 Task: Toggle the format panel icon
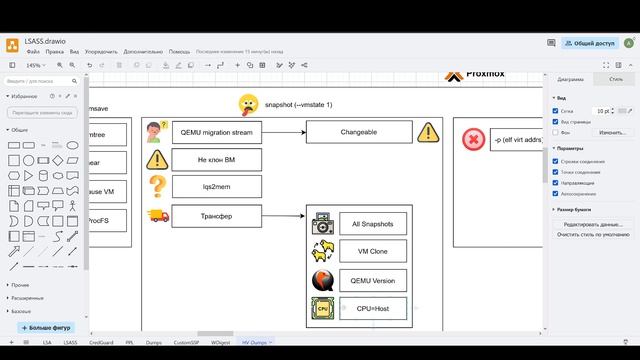(619, 65)
